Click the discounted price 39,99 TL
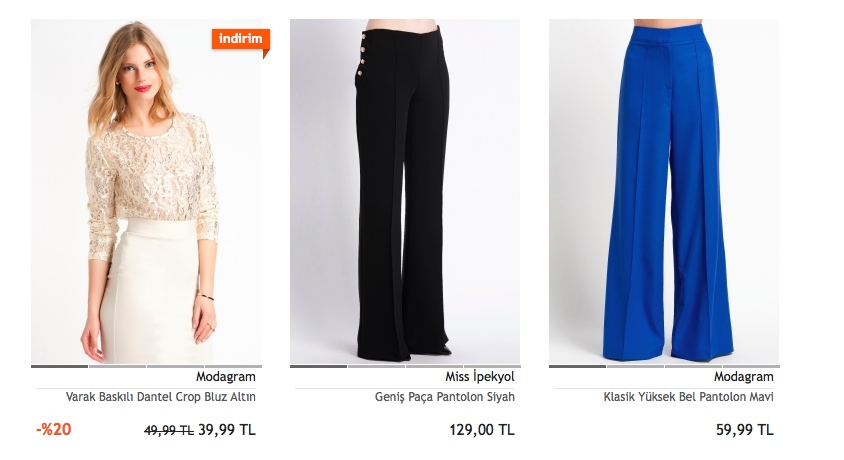The height and width of the screenshot is (460, 844). (227, 430)
